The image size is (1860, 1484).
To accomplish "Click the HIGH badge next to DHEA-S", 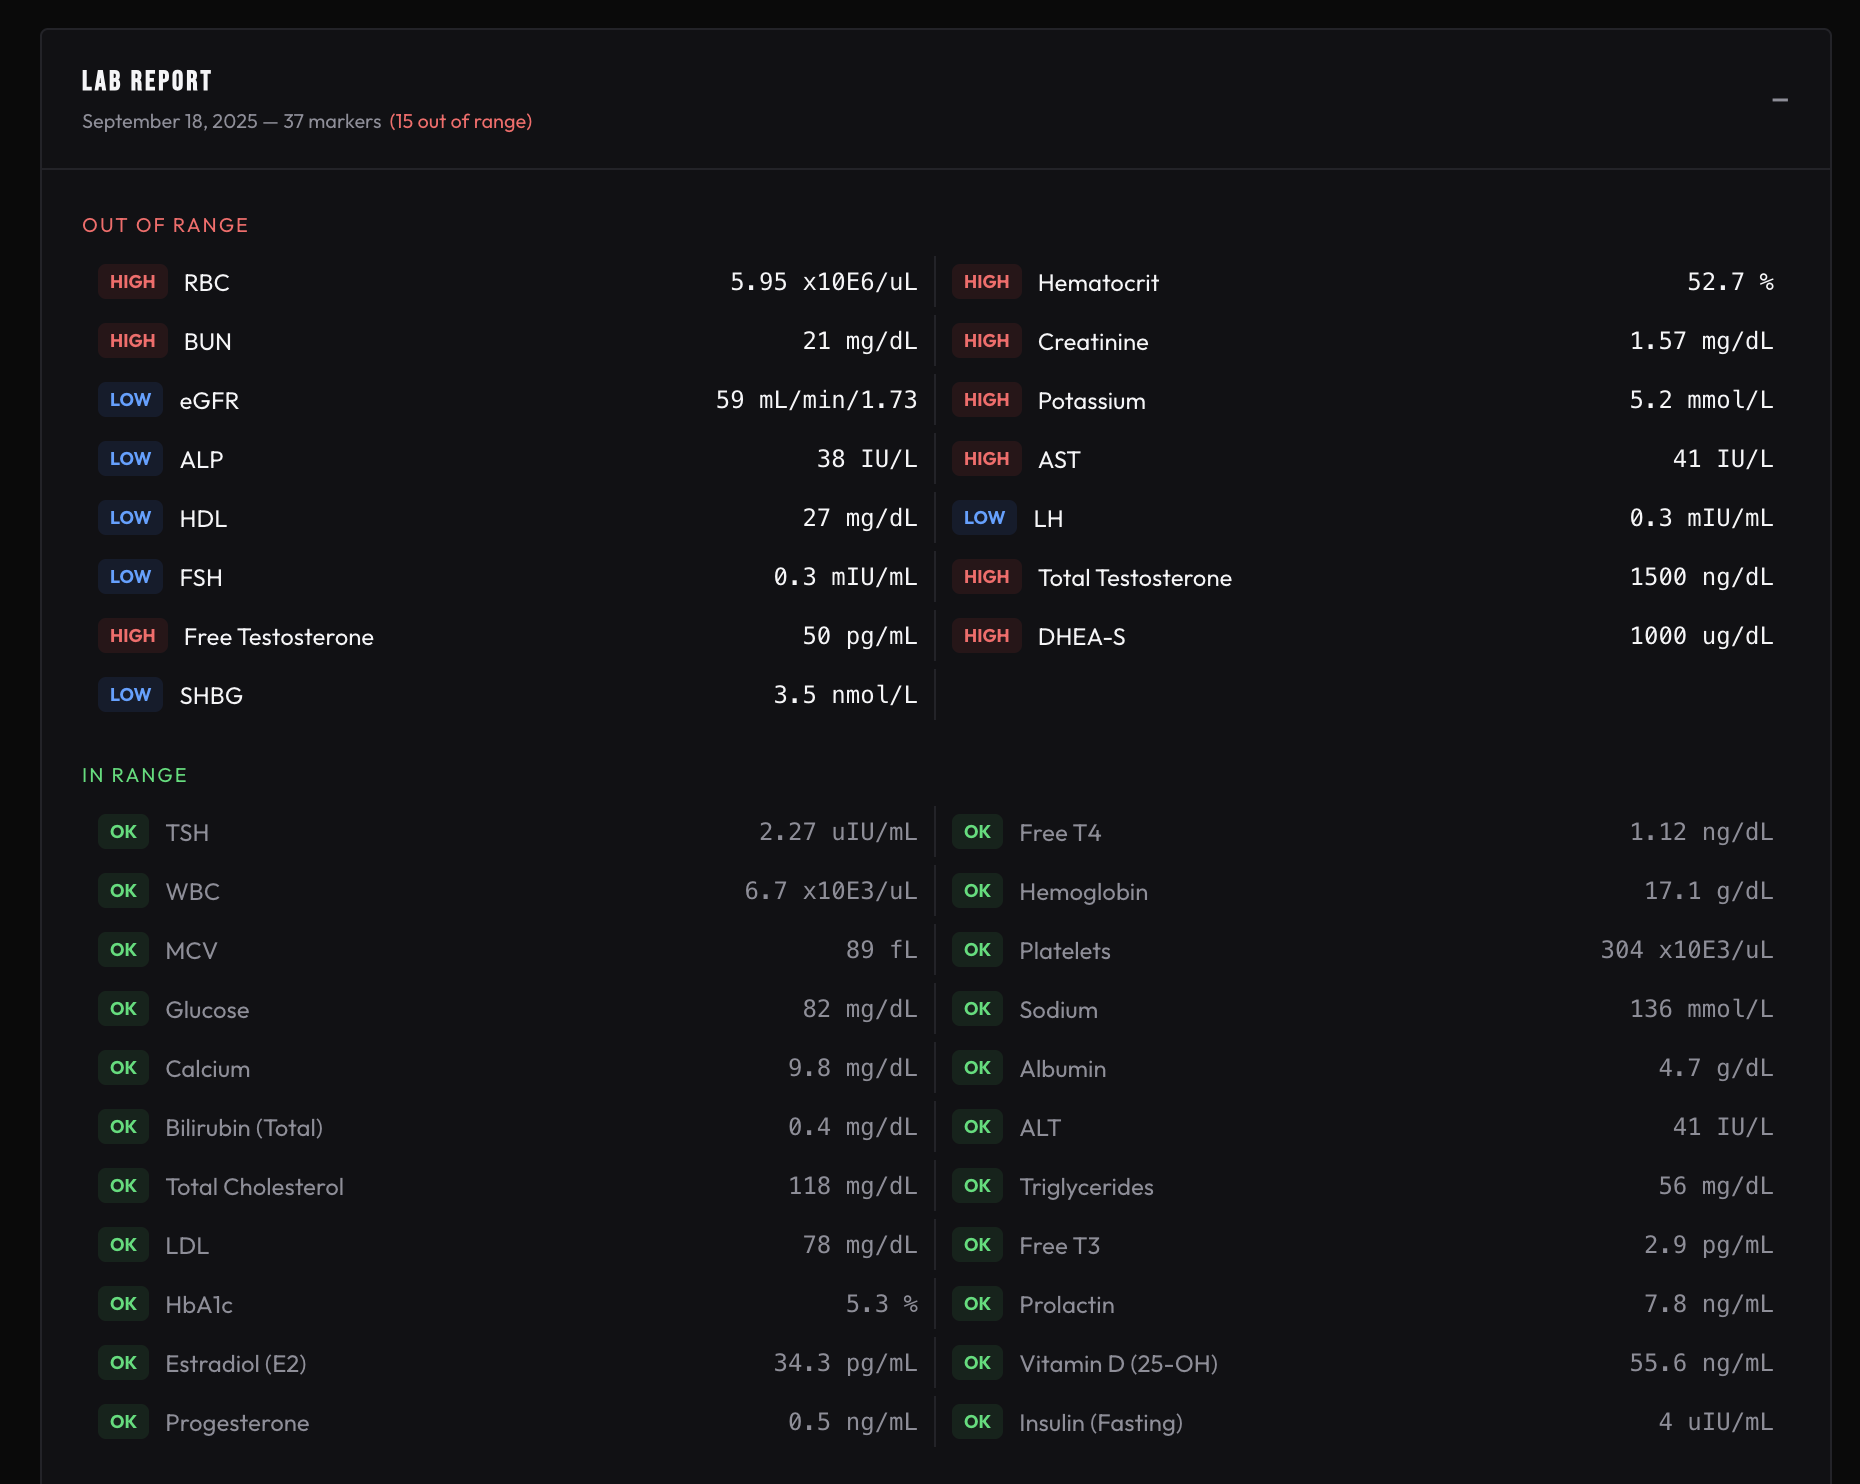I will pyautogui.click(x=987, y=636).
